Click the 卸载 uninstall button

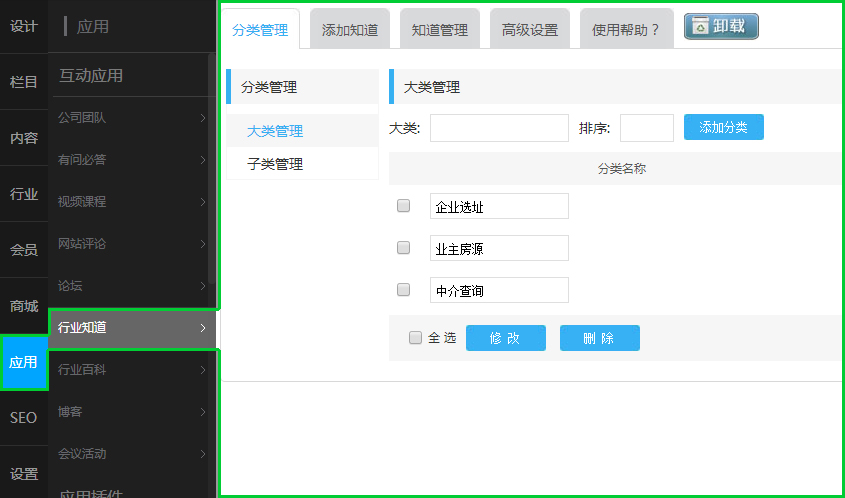tap(721, 26)
